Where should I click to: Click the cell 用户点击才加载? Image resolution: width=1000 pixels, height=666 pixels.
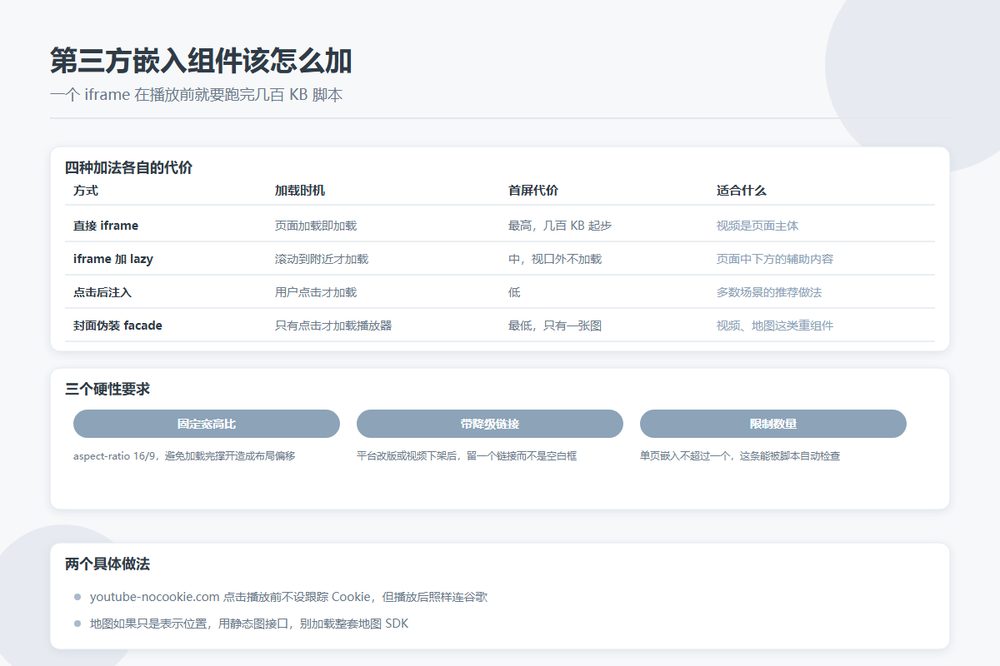click(x=316, y=292)
